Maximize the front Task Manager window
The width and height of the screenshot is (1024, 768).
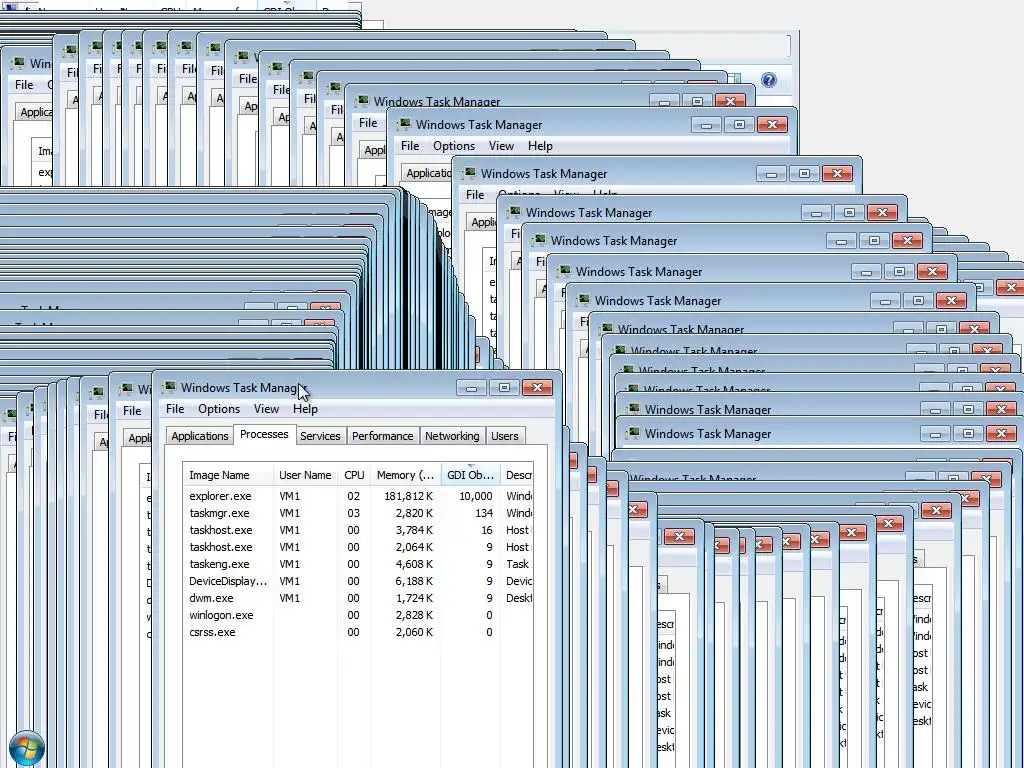point(504,388)
